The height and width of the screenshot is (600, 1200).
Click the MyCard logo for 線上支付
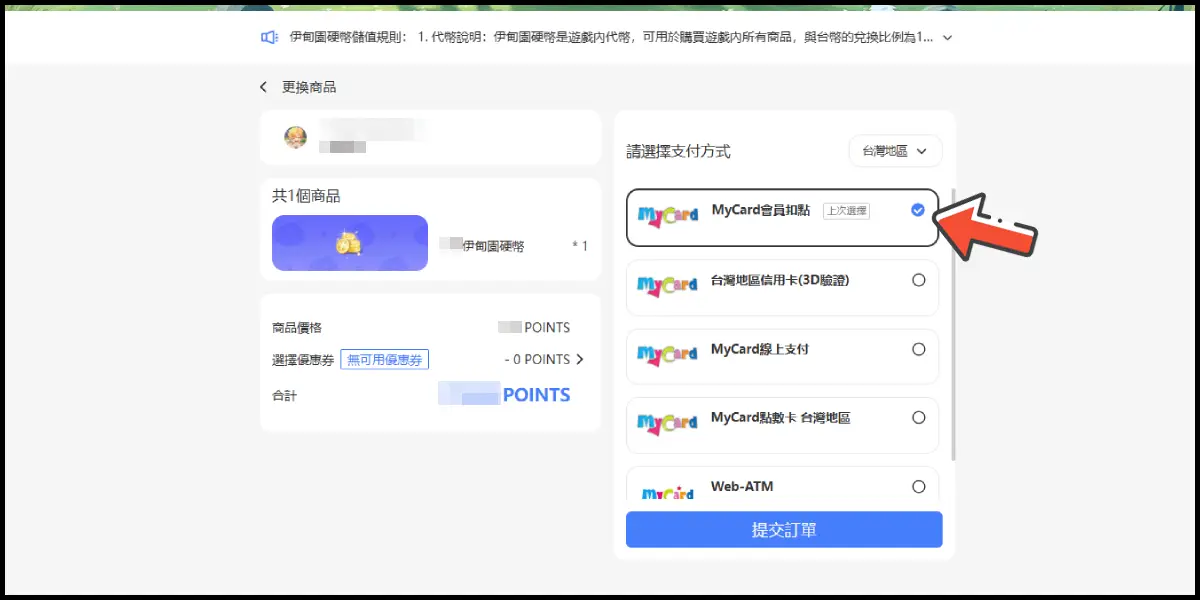(x=667, y=355)
